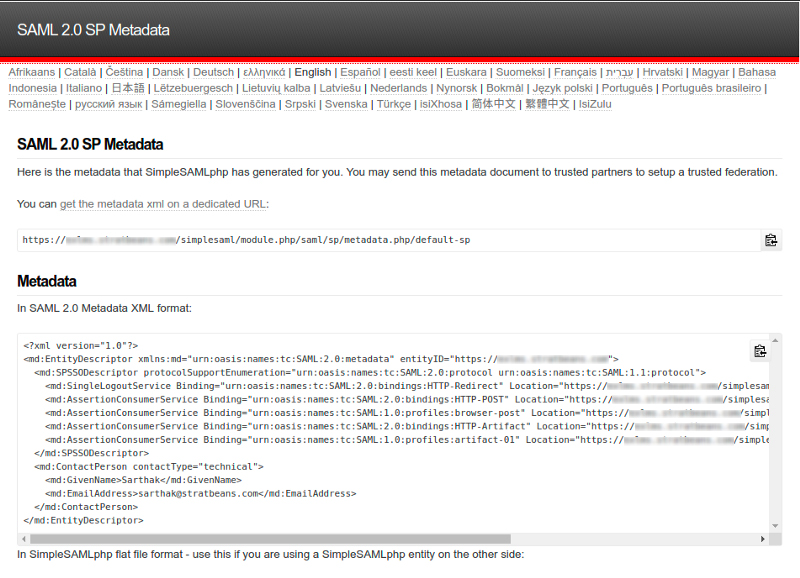Change language to Italiano
The height and width of the screenshot is (578, 800).
pyautogui.click(x=83, y=88)
